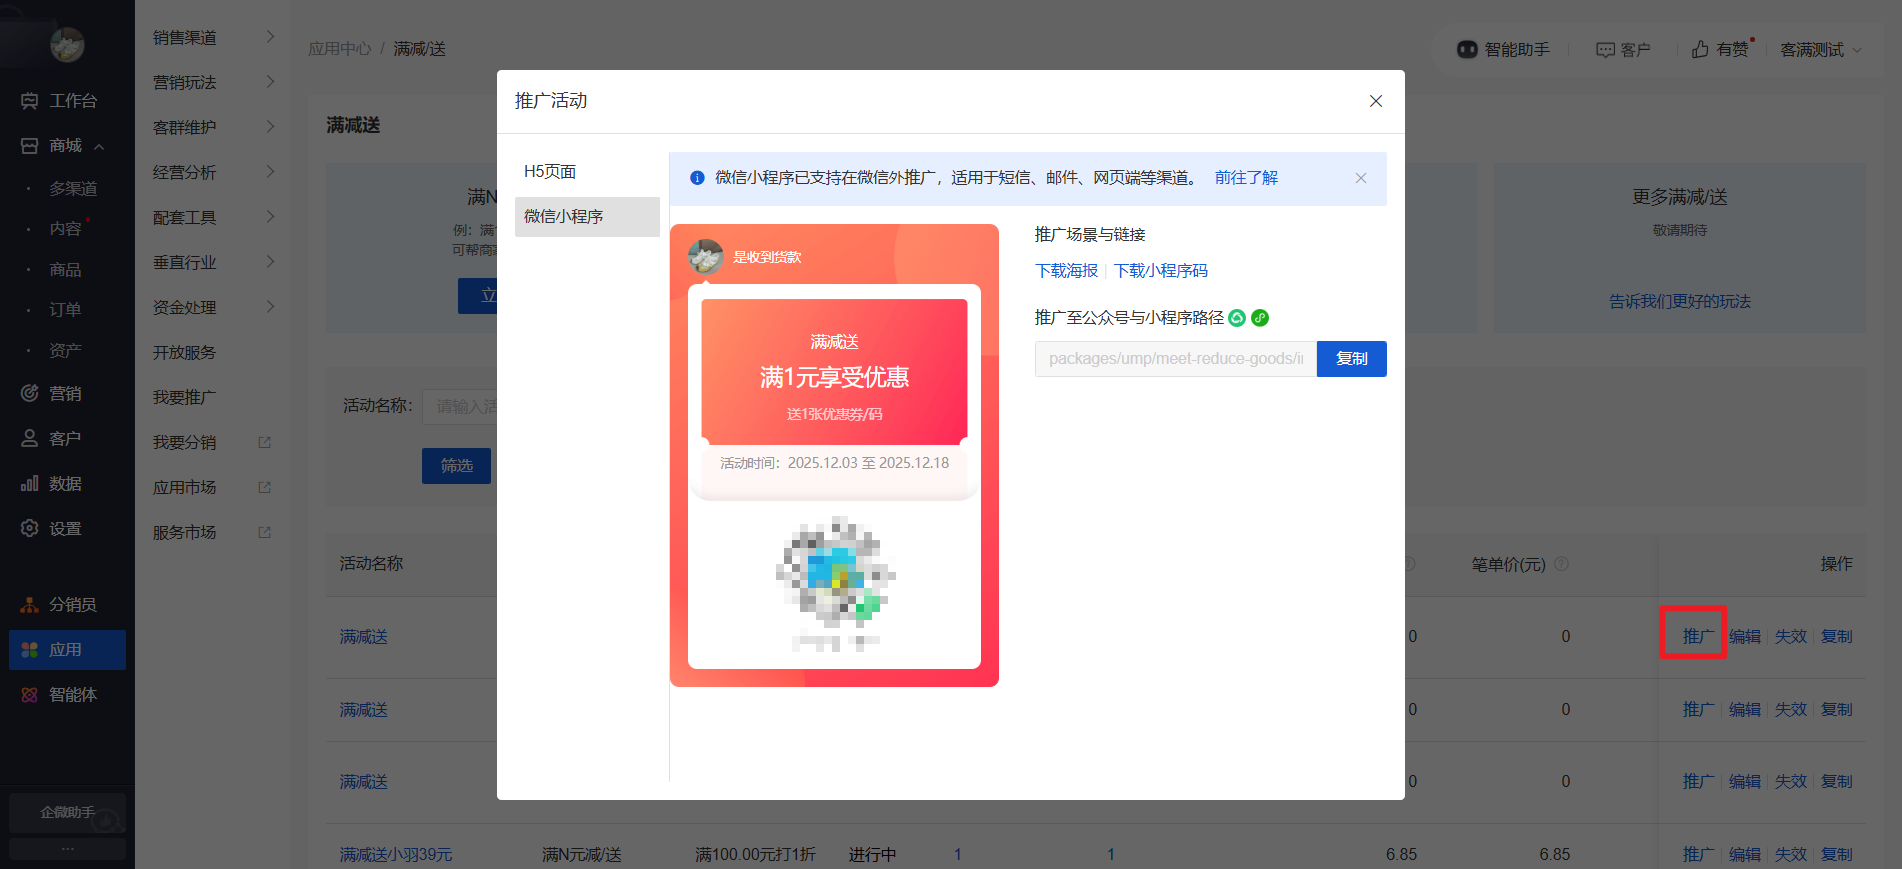This screenshot has height=869, width=1902.
Task: Click 推广 in first 满减送 row
Action: tap(1698, 636)
